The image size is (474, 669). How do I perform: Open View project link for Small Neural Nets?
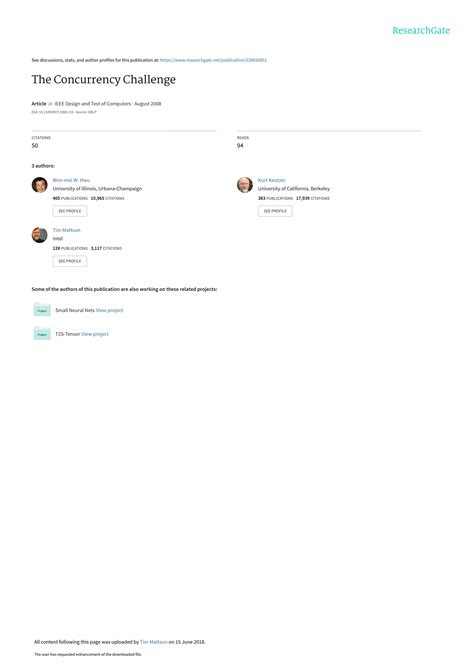(x=110, y=310)
